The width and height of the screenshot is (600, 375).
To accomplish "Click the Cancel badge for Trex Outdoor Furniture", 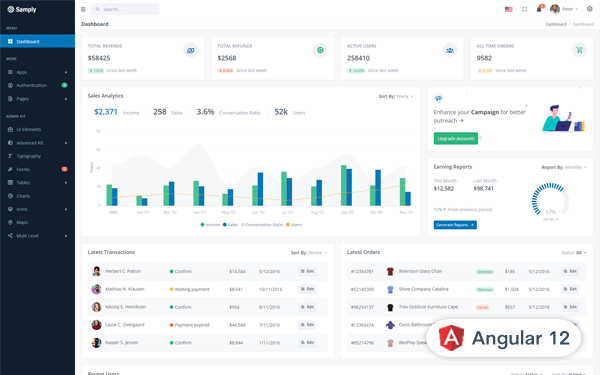I will tap(483, 307).
